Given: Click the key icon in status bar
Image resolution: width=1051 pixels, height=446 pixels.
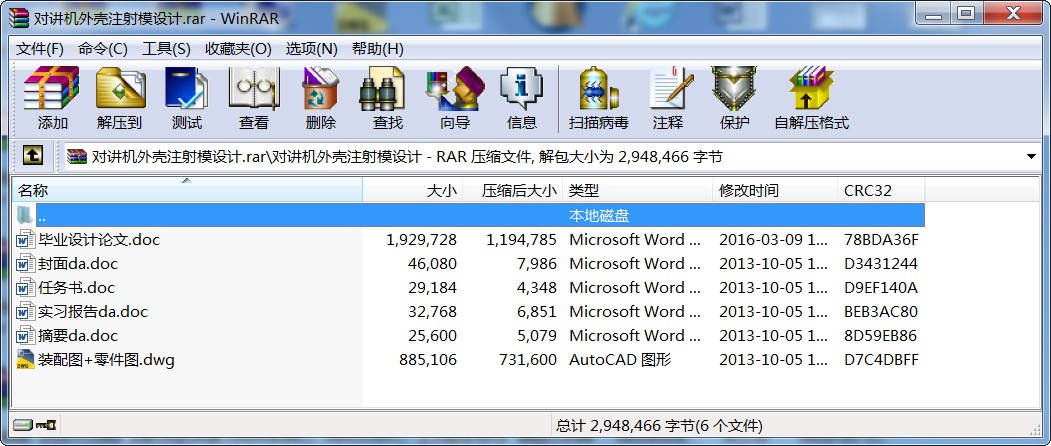Looking at the screenshot, I should [x=47, y=425].
